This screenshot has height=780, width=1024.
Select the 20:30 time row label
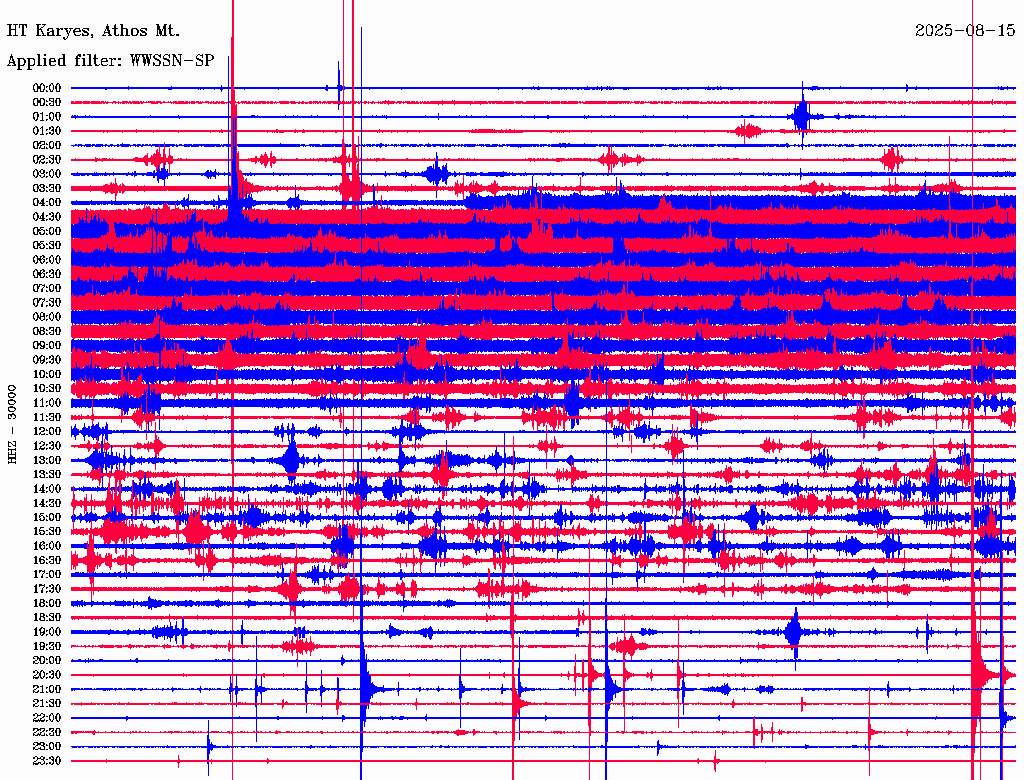46,675
